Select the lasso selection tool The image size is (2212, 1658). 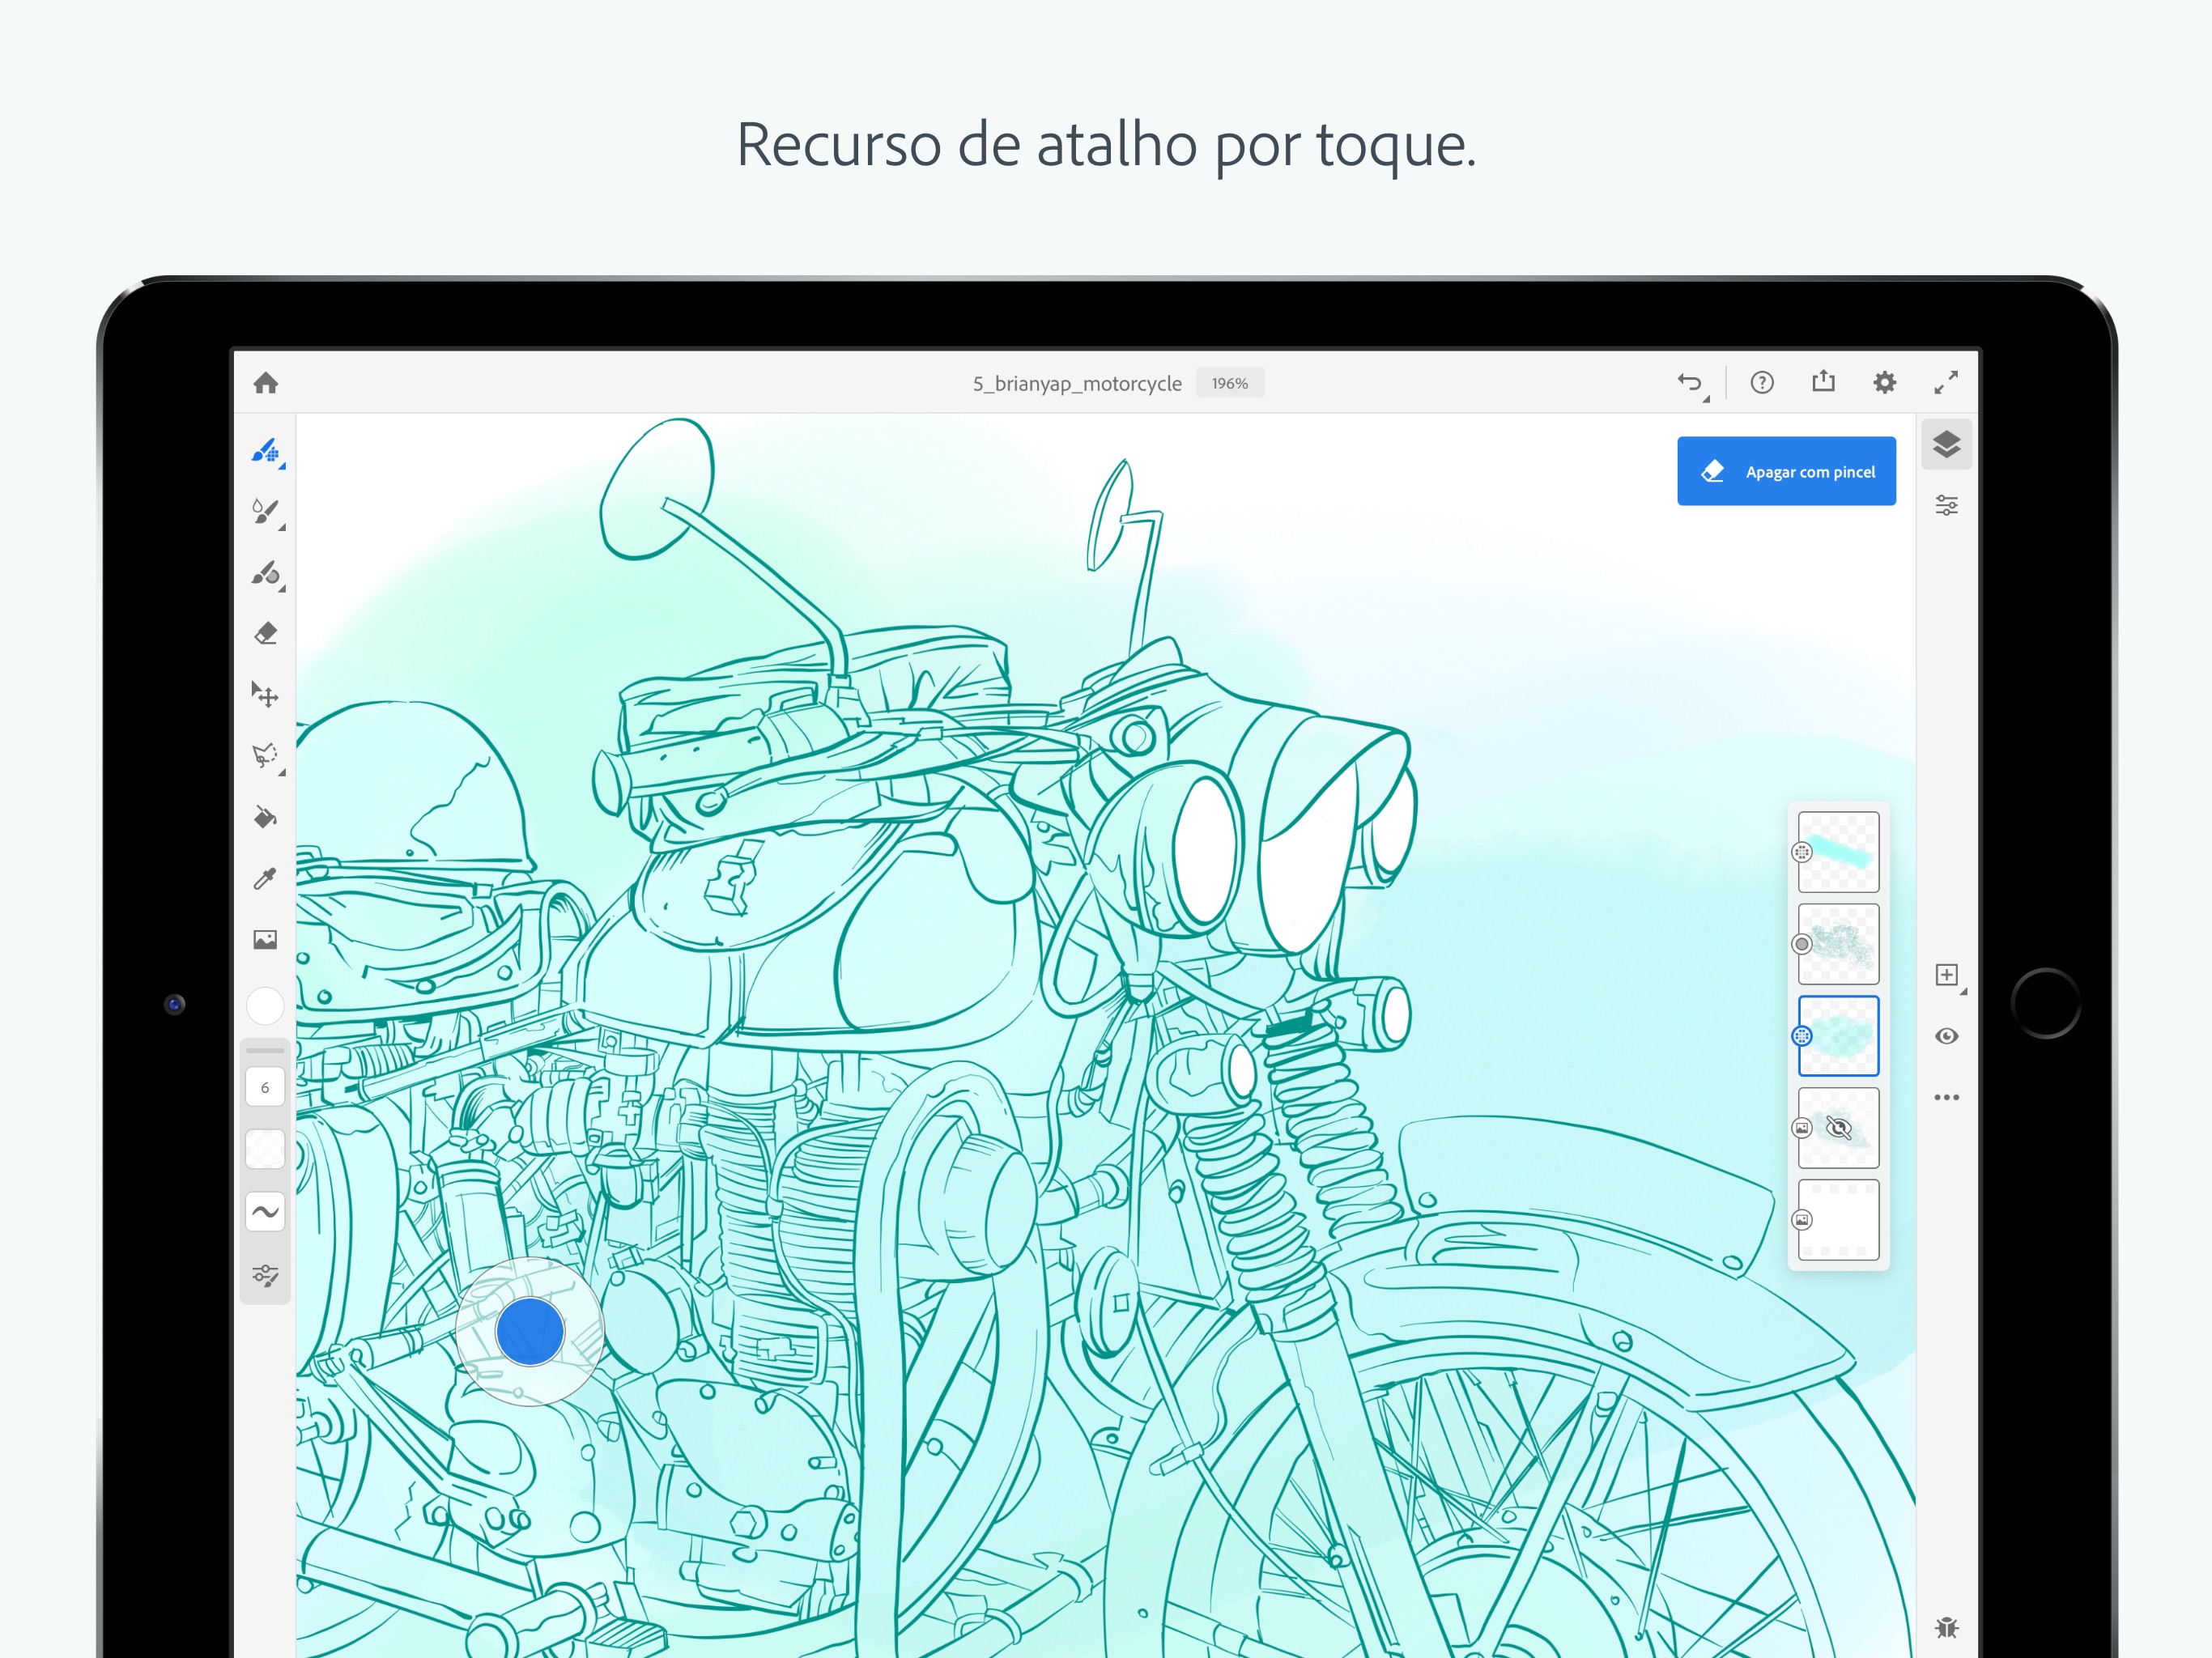click(x=266, y=757)
